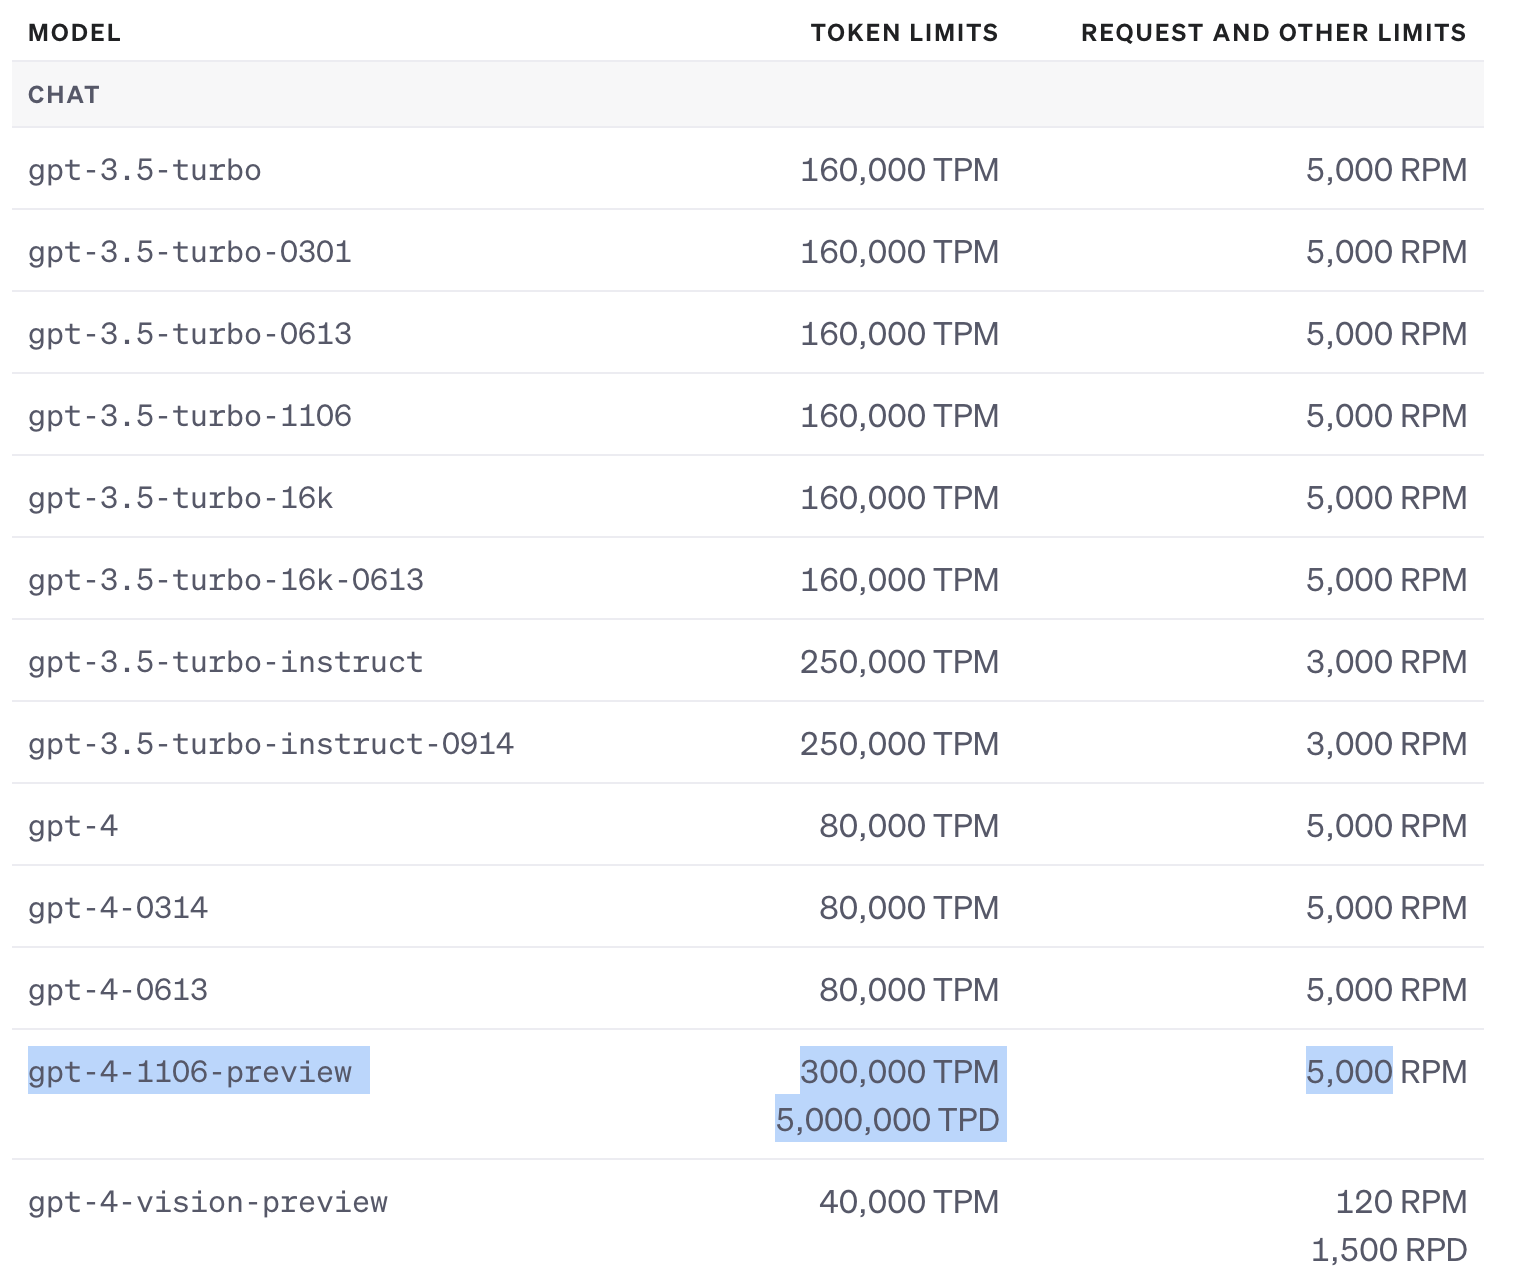The width and height of the screenshot is (1523, 1285).
Task: Select the gpt-3.5-turbo-instruct model name
Action: click(x=226, y=662)
